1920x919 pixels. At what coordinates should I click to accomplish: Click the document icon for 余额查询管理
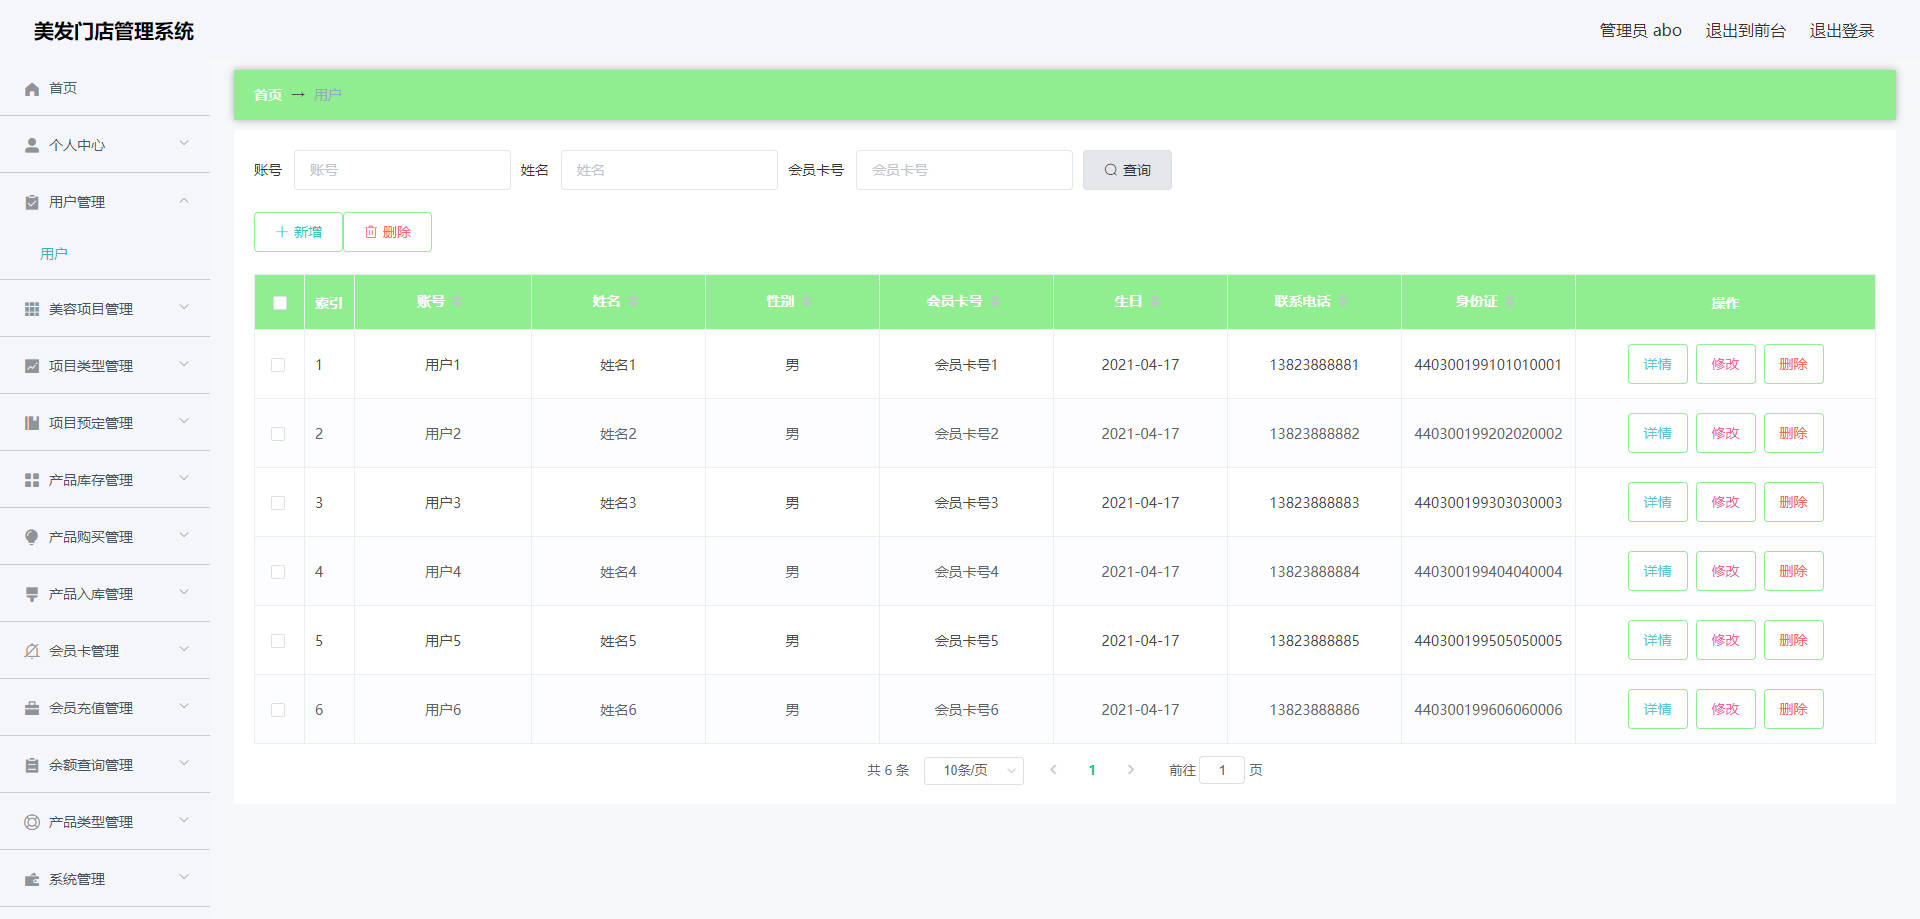pyautogui.click(x=32, y=766)
